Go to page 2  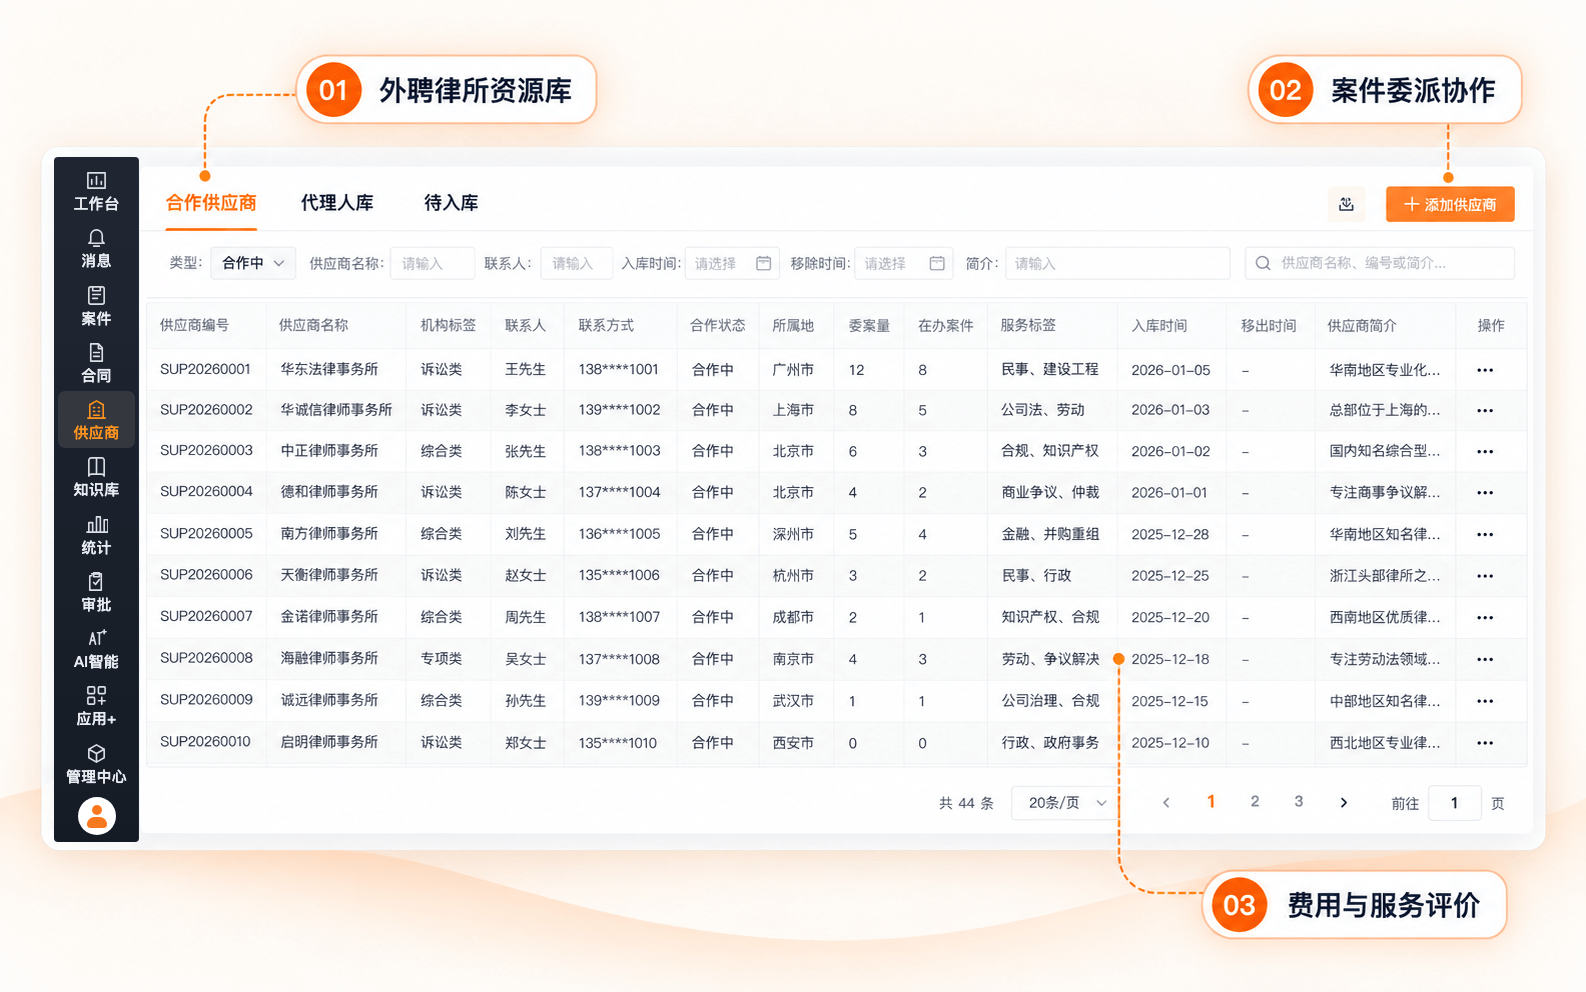click(x=1255, y=802)
